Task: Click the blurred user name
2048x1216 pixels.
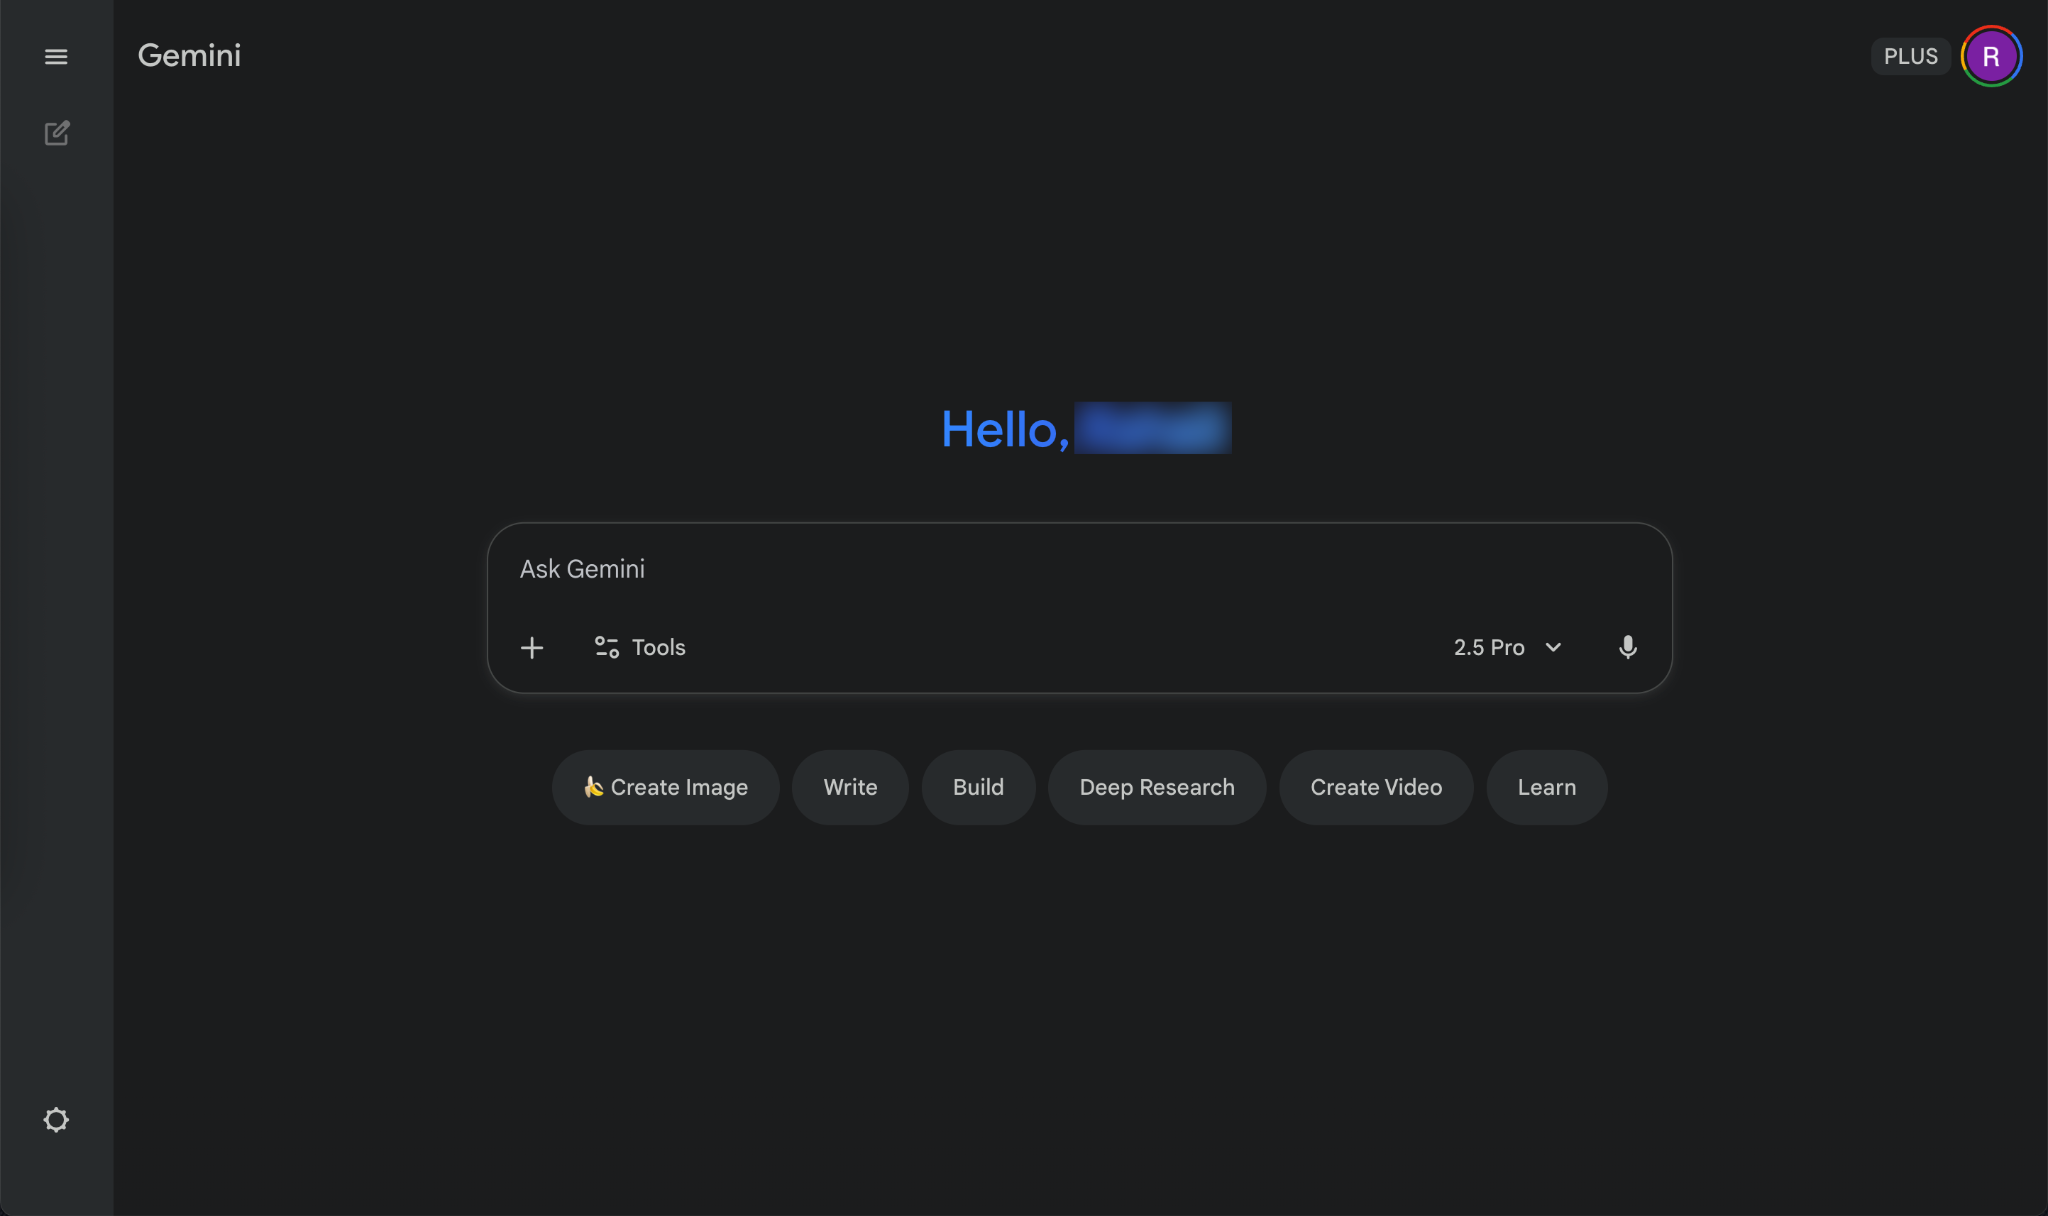Action: (x=1152, y=429)
